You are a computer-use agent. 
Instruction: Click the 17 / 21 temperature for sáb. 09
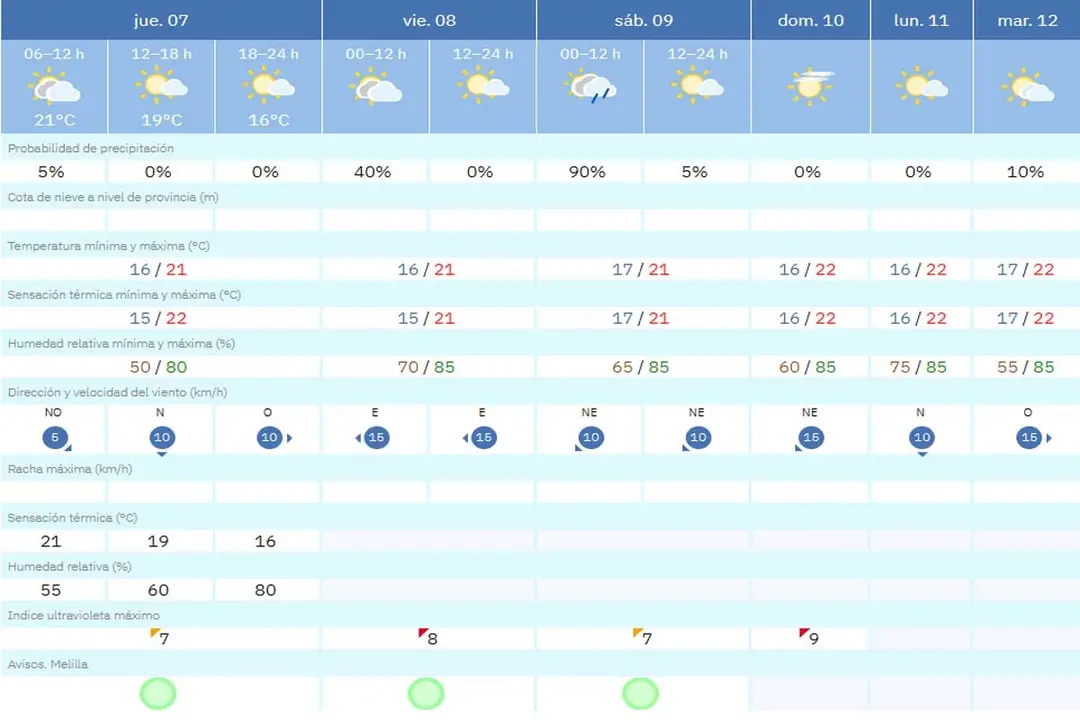coord(641,269)
